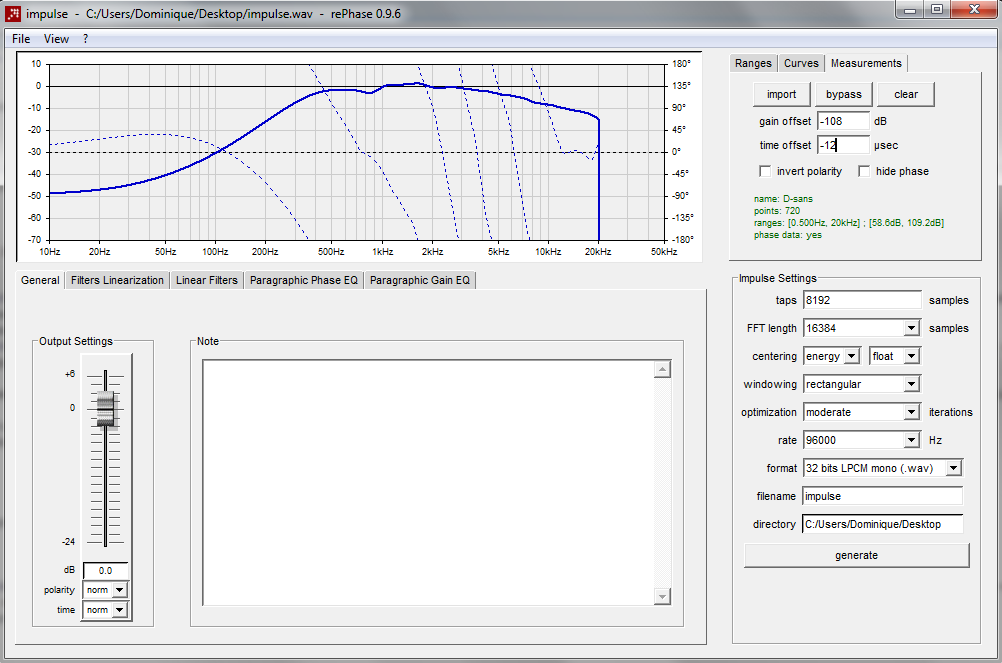Click the output dB value field
The width and height of the screenshot is (1002, 663).
coord(105,570)
